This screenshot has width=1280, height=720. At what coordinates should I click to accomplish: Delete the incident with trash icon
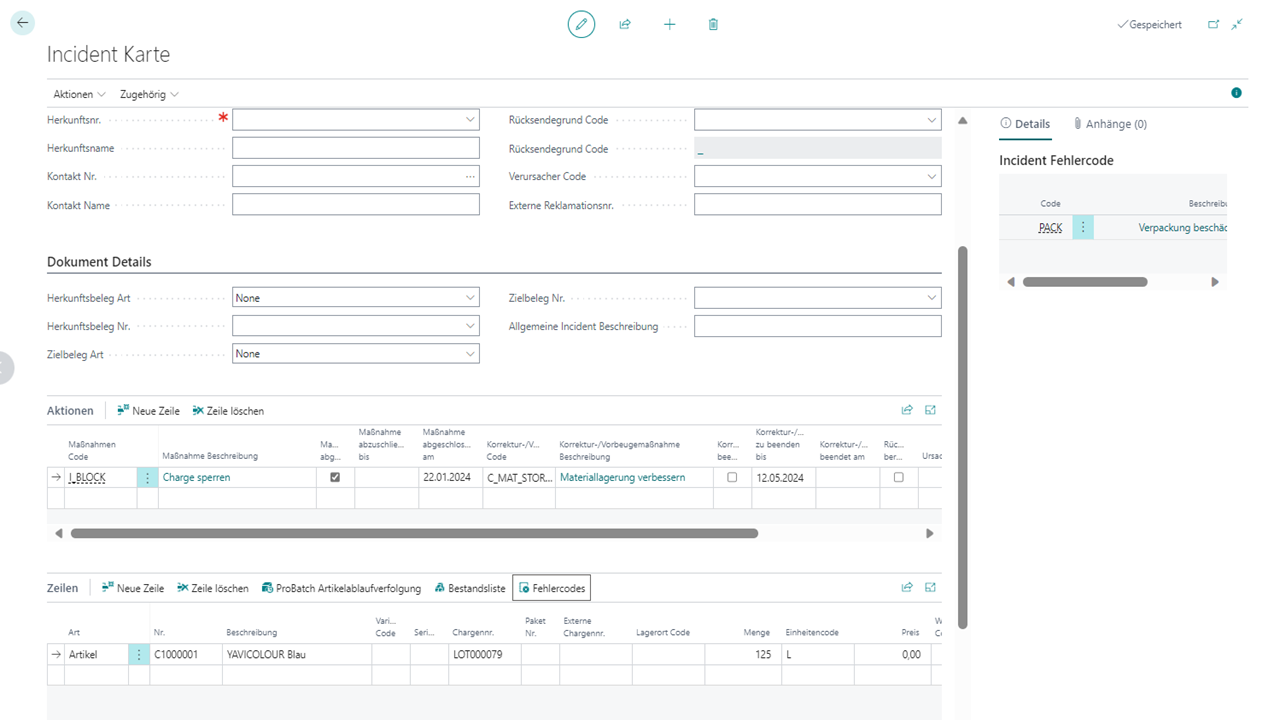point(713,24)
